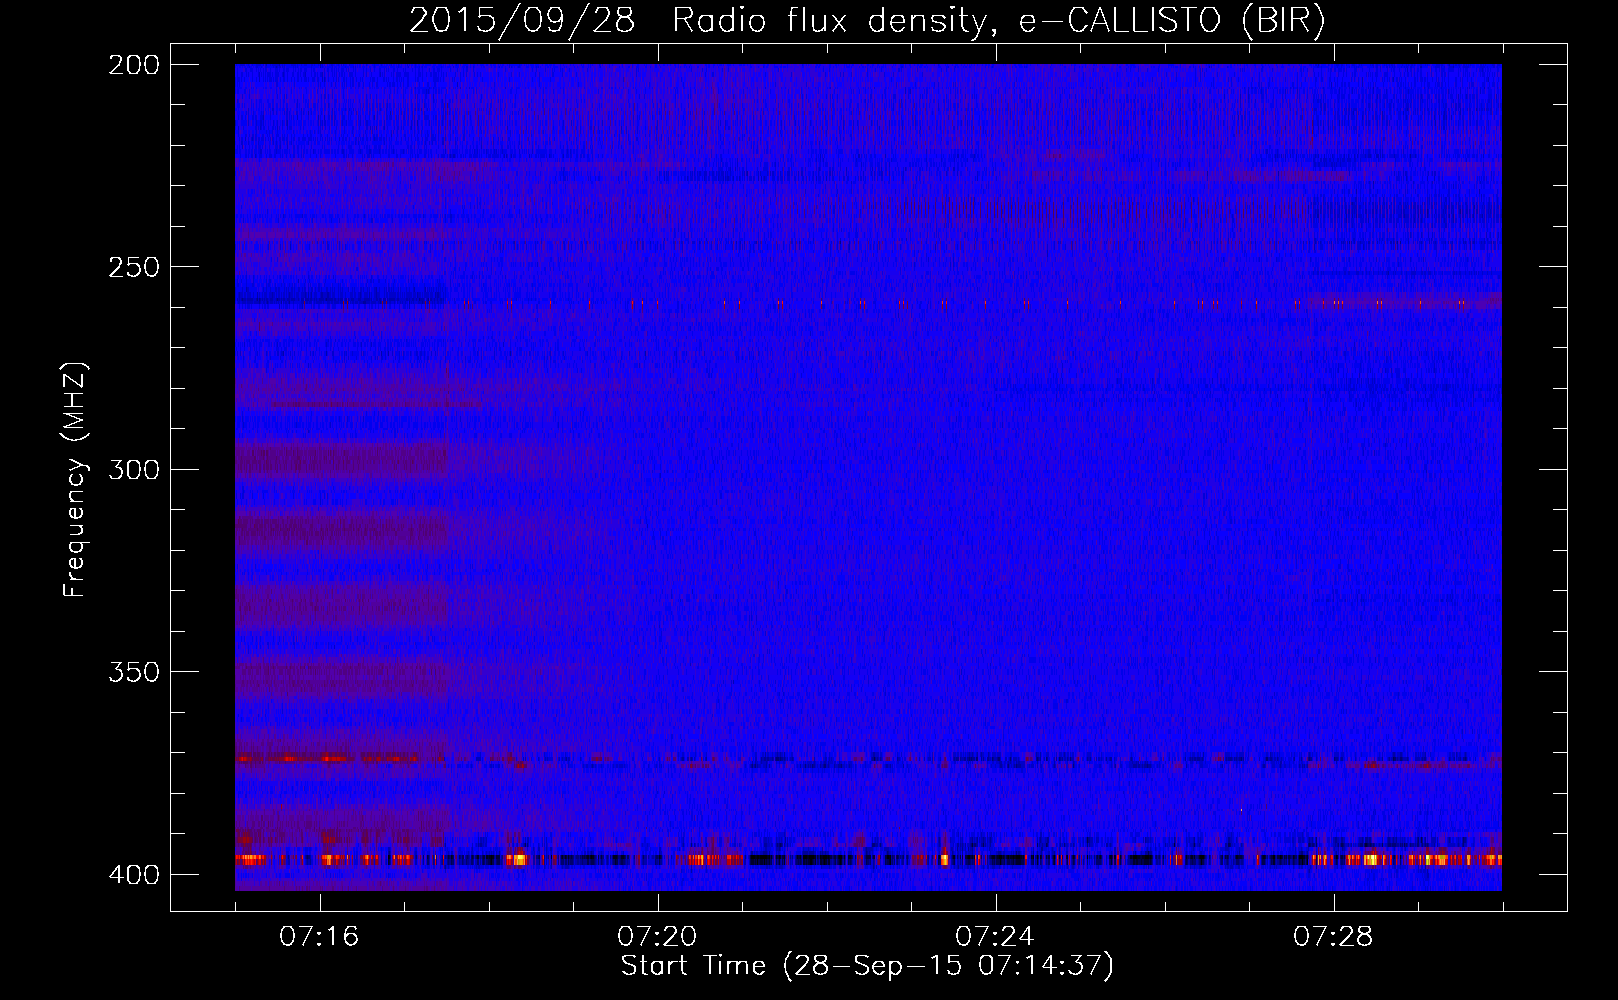
Task: Click the 400 frequency tick label
Action: tap(134, 874)
